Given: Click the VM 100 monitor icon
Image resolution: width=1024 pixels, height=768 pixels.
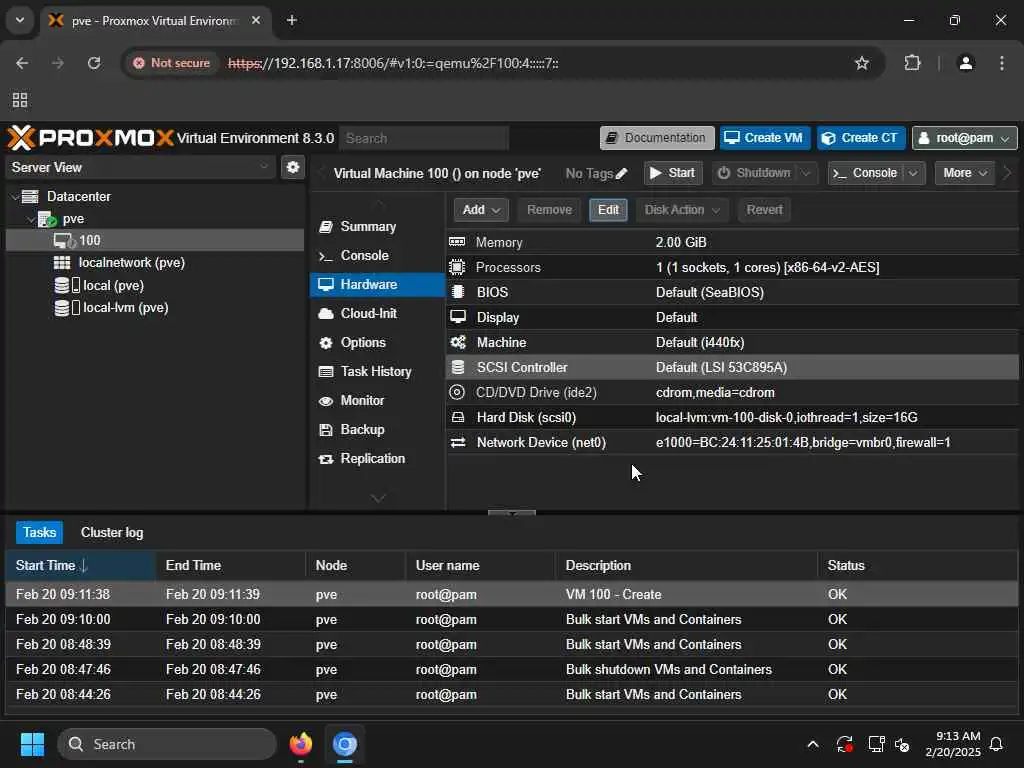Looking at the screenshot, I should point(65,240).
